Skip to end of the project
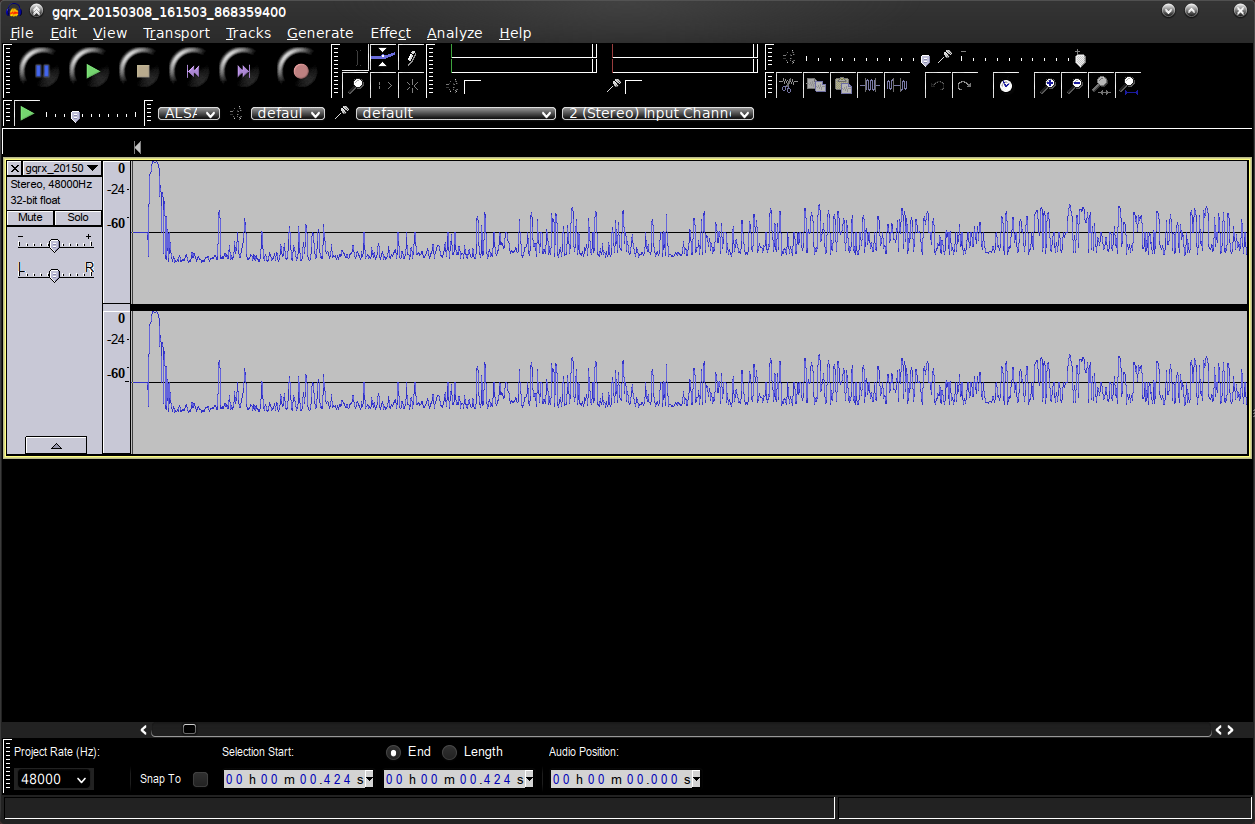 (243, 71)
